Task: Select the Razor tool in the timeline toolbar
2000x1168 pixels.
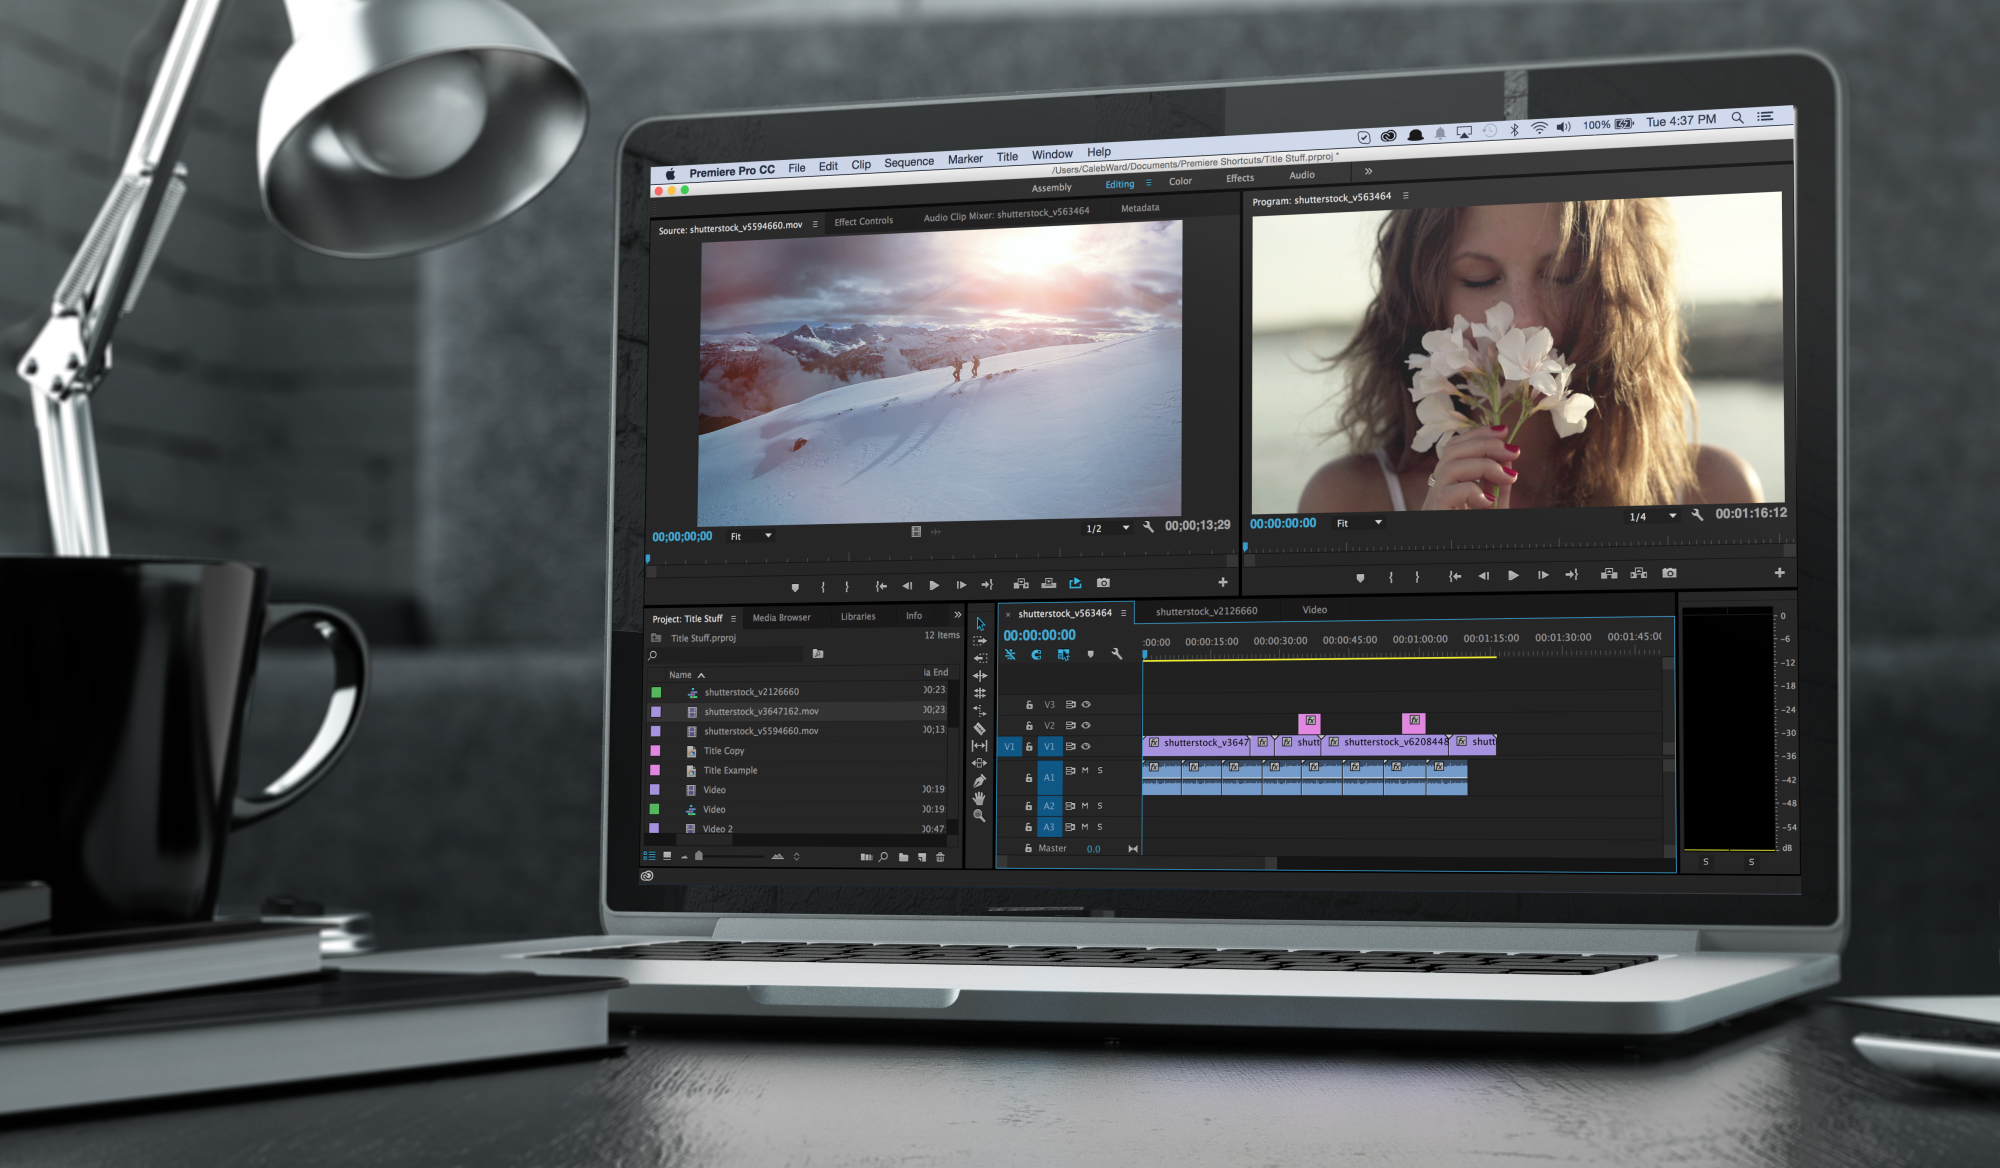Action: 978,728
